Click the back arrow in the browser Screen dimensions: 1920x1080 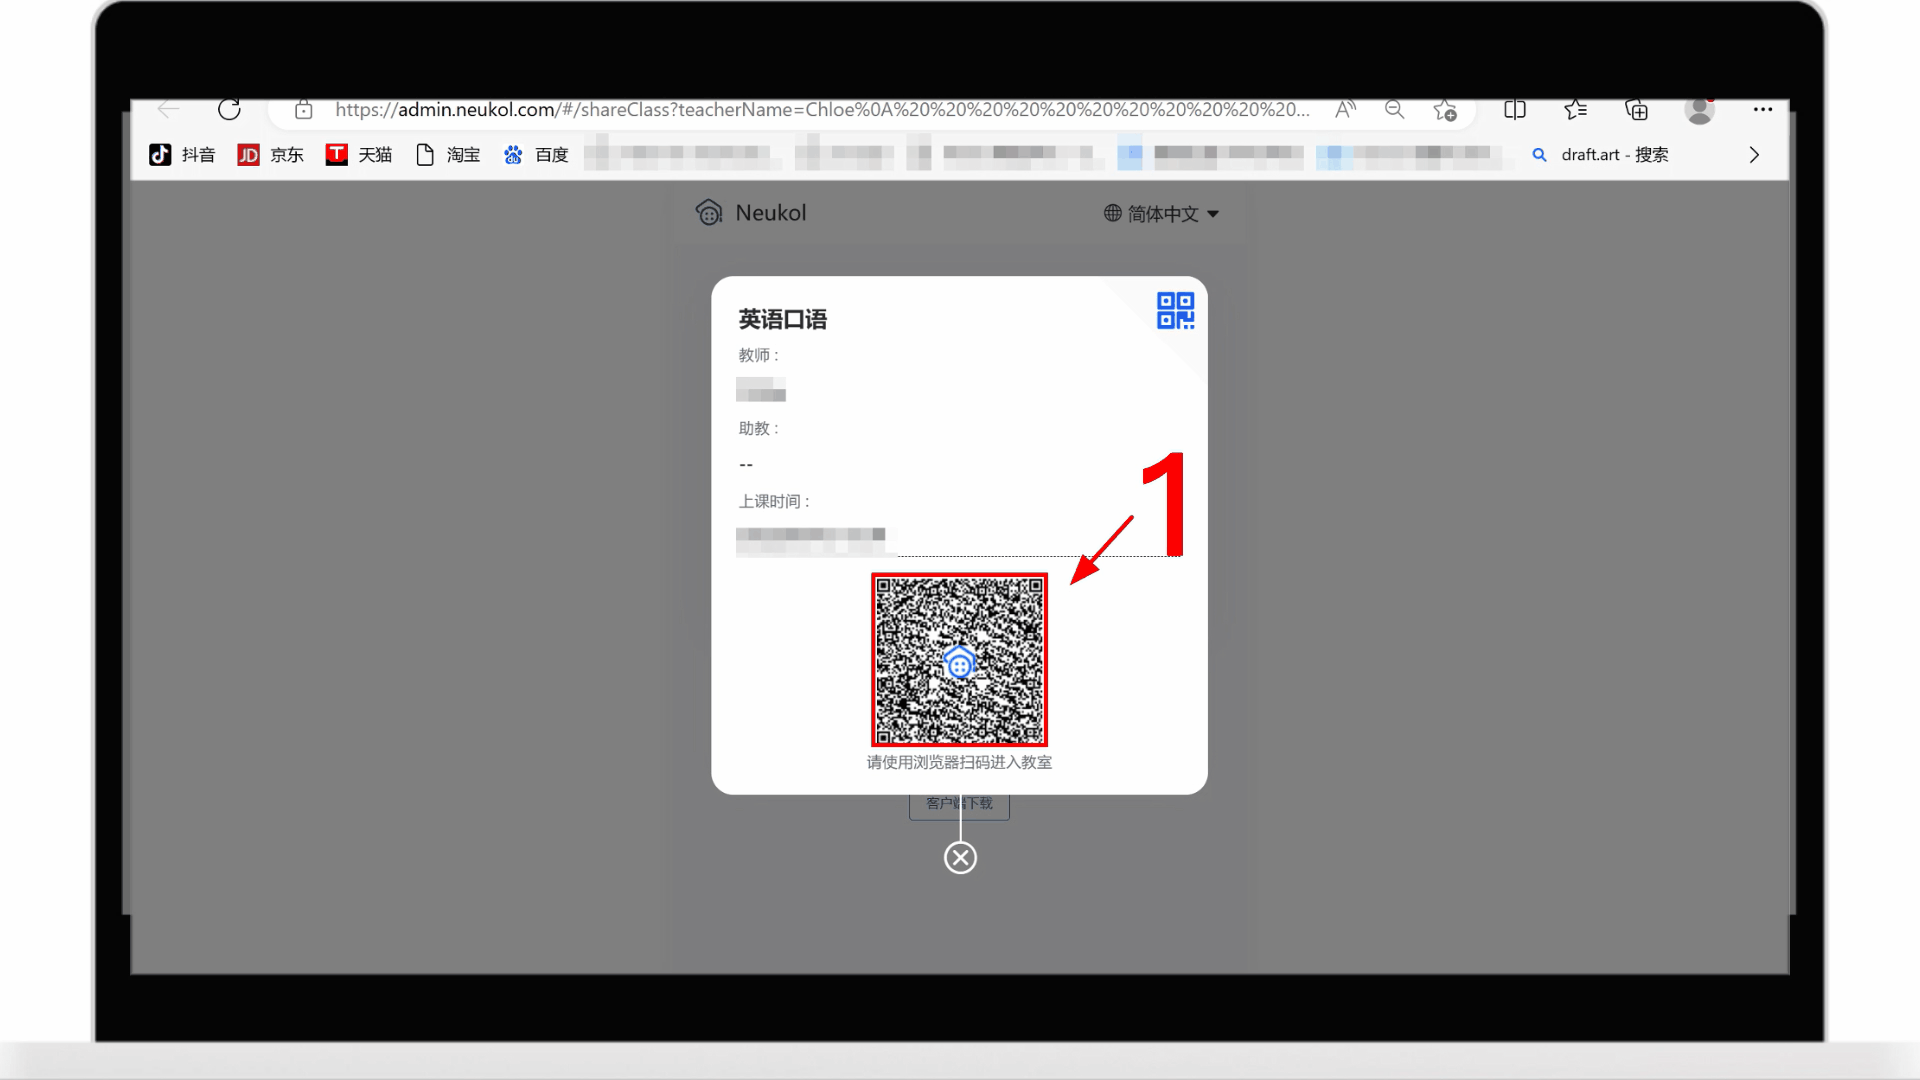[x=168, y=109]
